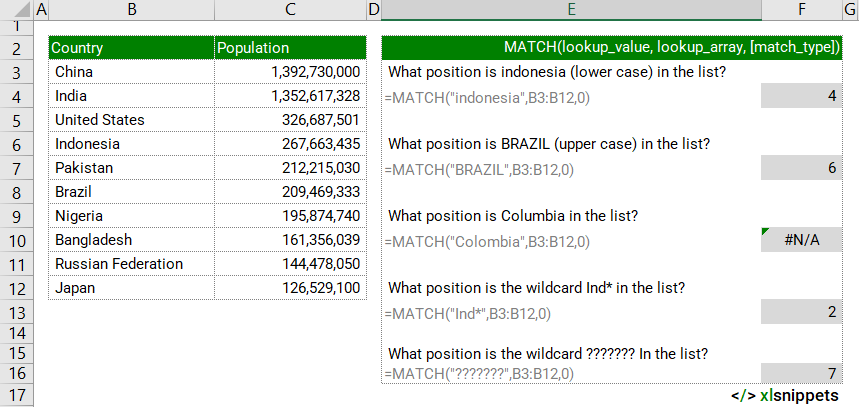This screenshot has height=407, width=859.
Task: Select the MATCH "Colombia" formula cell
Action: pos(571,242)
